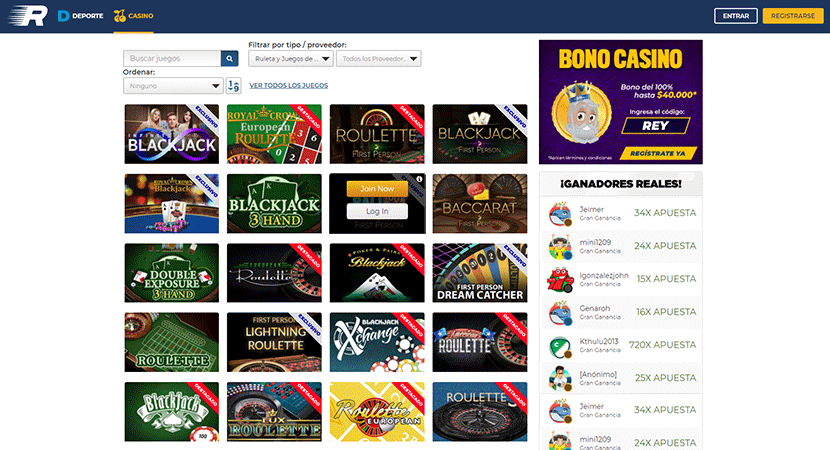Screen dimensions: 830x450
Task: Click lgonzalezjohn's red car avatar
Action: click(x=560, y=280)
